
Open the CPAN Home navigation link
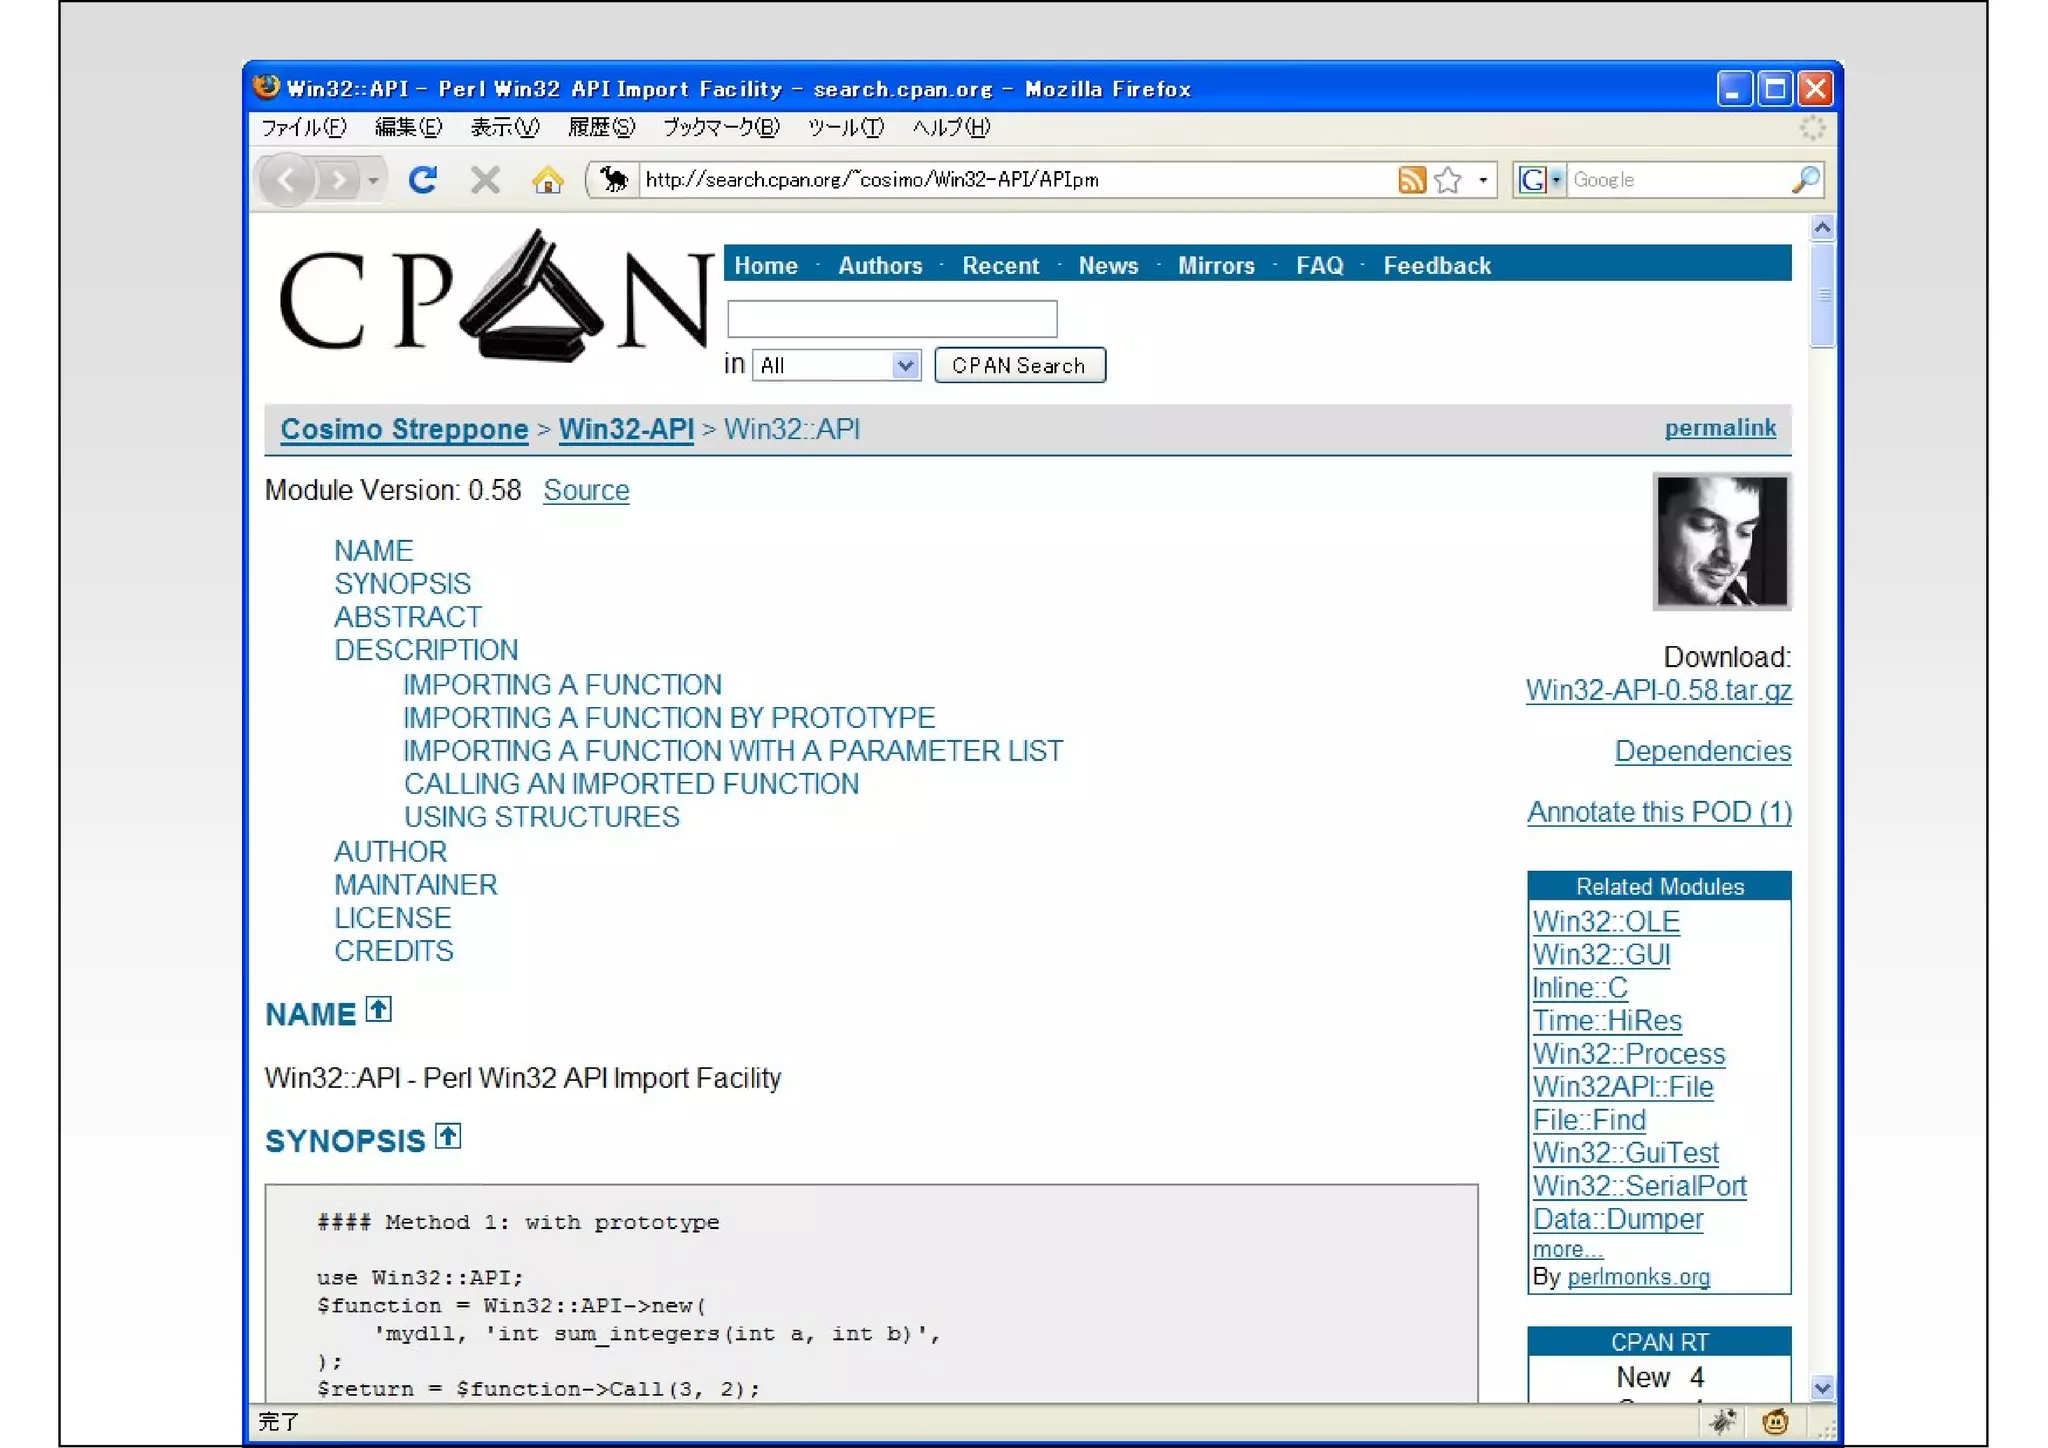coord(766,266)
